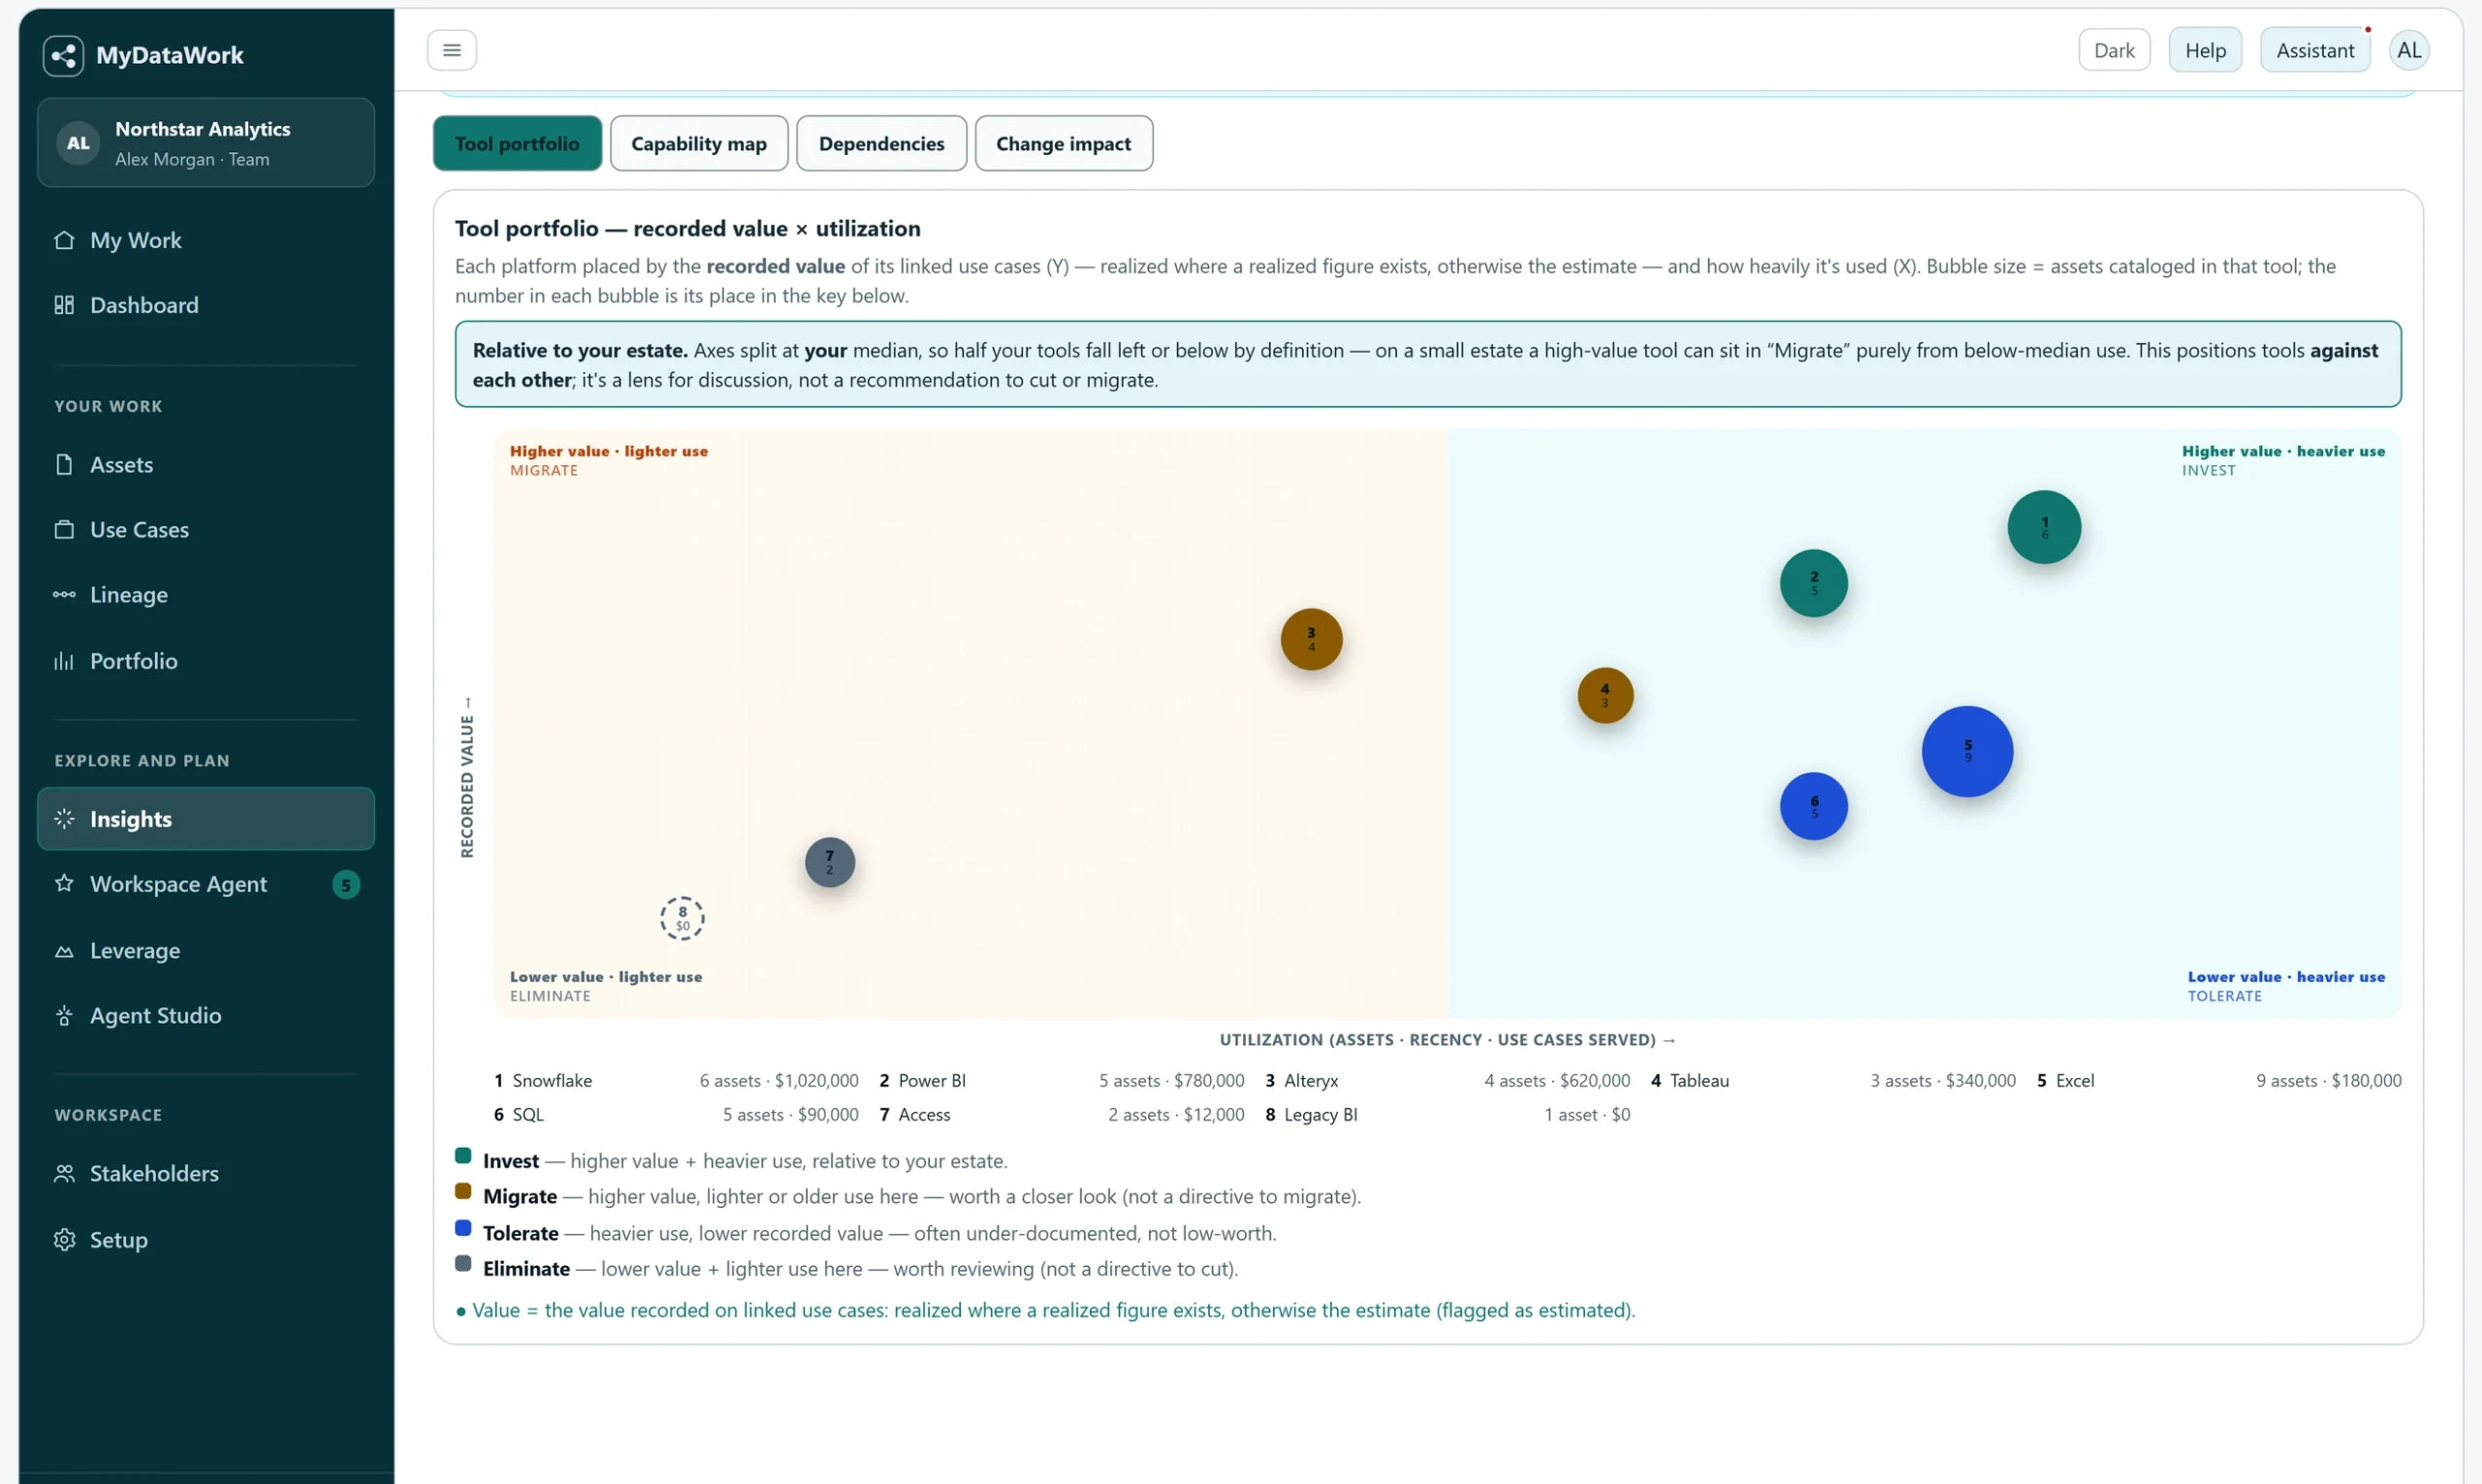Open the Change impact tab
The width and height of the screenshot is (2482, 1484).
[1063, 143]
